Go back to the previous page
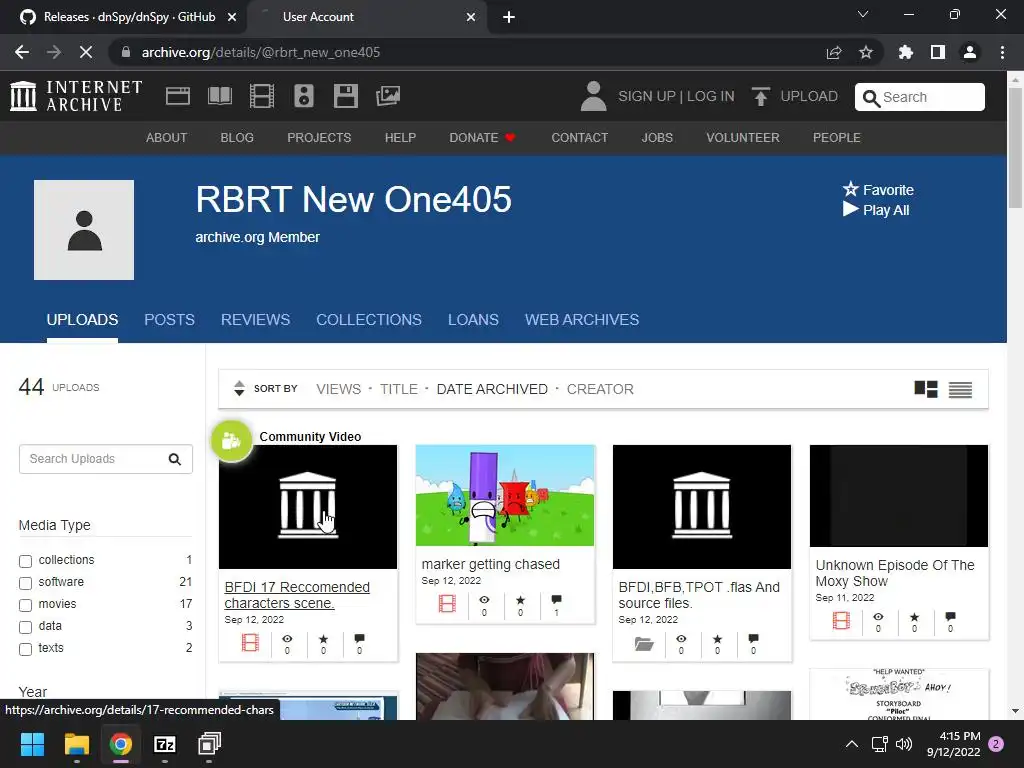 [22, 52]
